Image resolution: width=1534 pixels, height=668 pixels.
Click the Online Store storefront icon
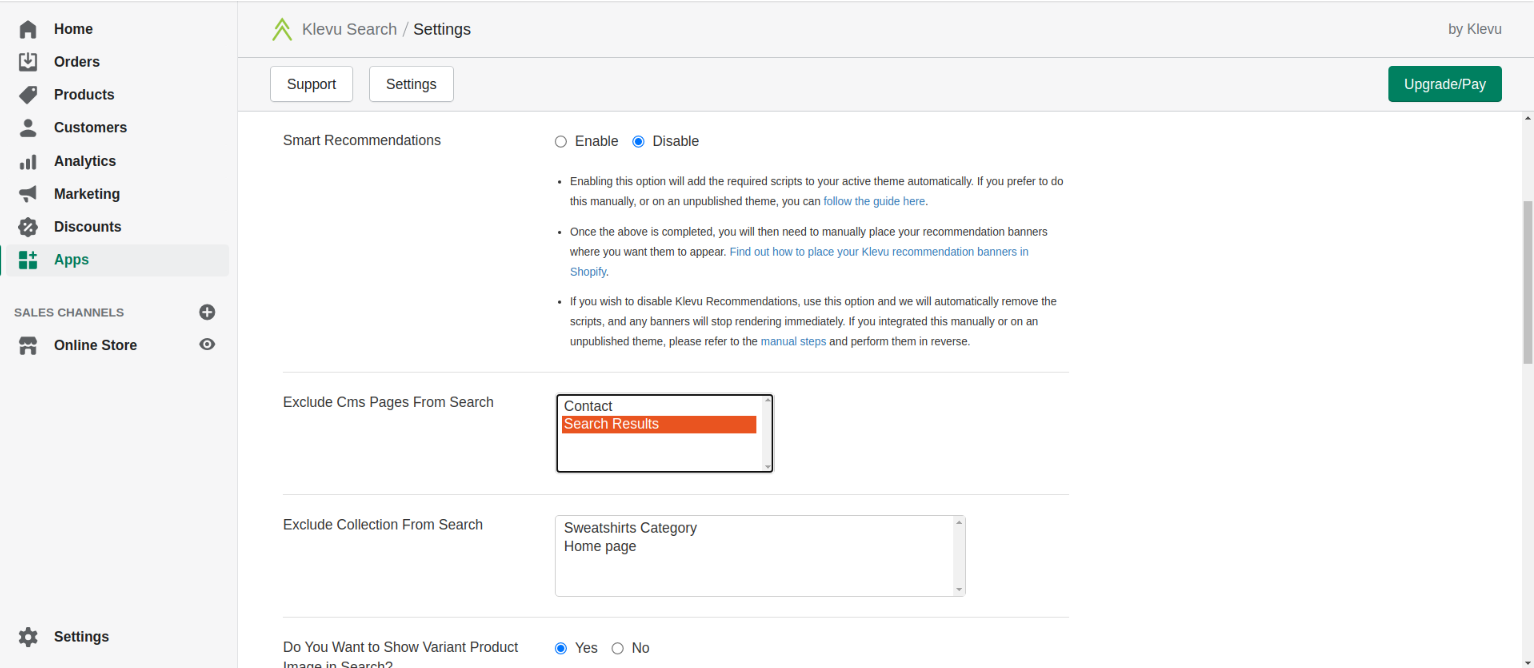pyautogui.click(x=28, y=345)
